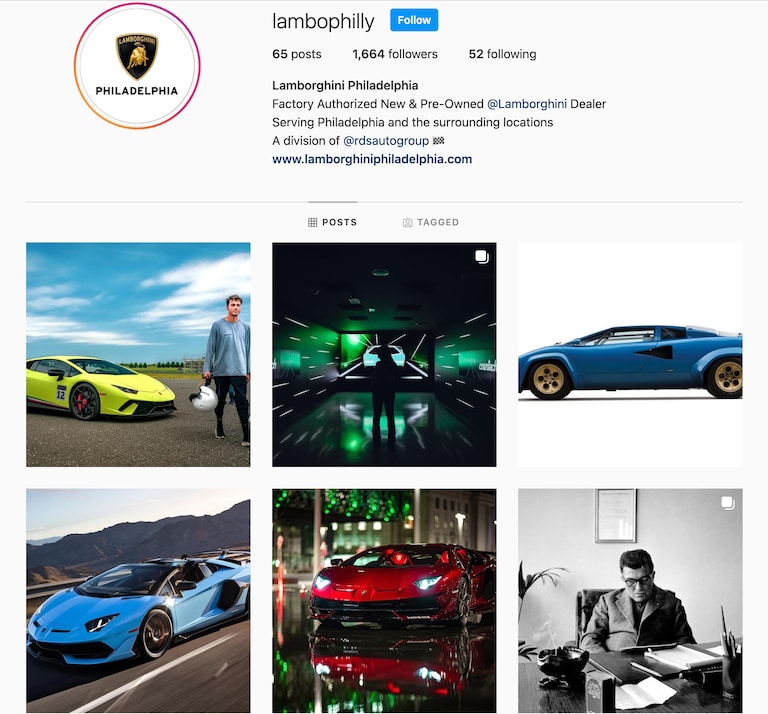Screen dimensions: 768x714
Task: Click the Lamborghini Philadelphia profile picture
Action: click(137, 66)
